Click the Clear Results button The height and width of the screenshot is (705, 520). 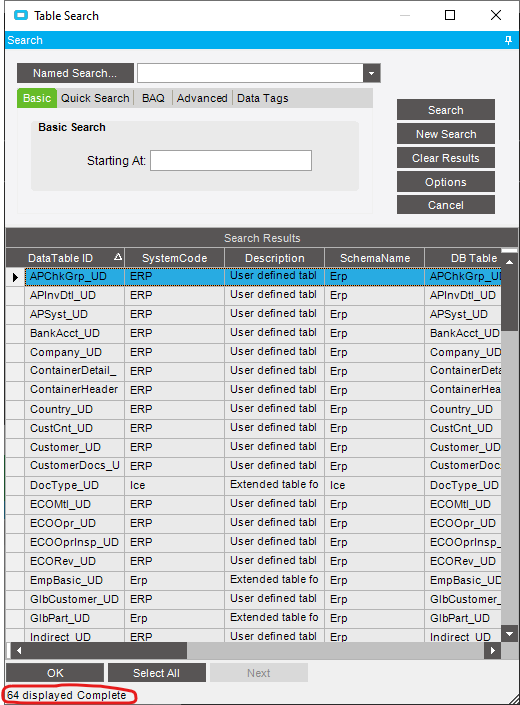tap(445, 158)
